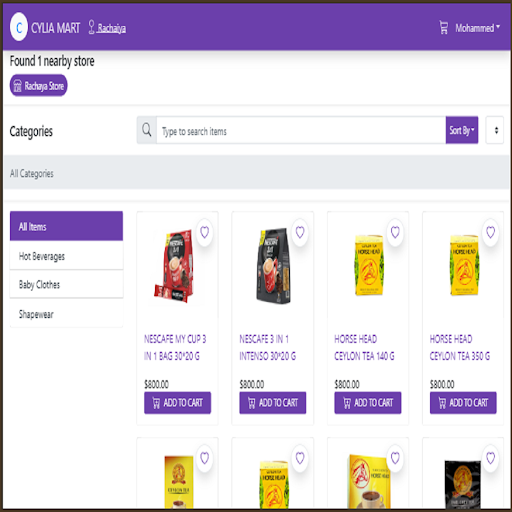Click the Rachaiya location link
512x512 pixels.
coord(111,28)
